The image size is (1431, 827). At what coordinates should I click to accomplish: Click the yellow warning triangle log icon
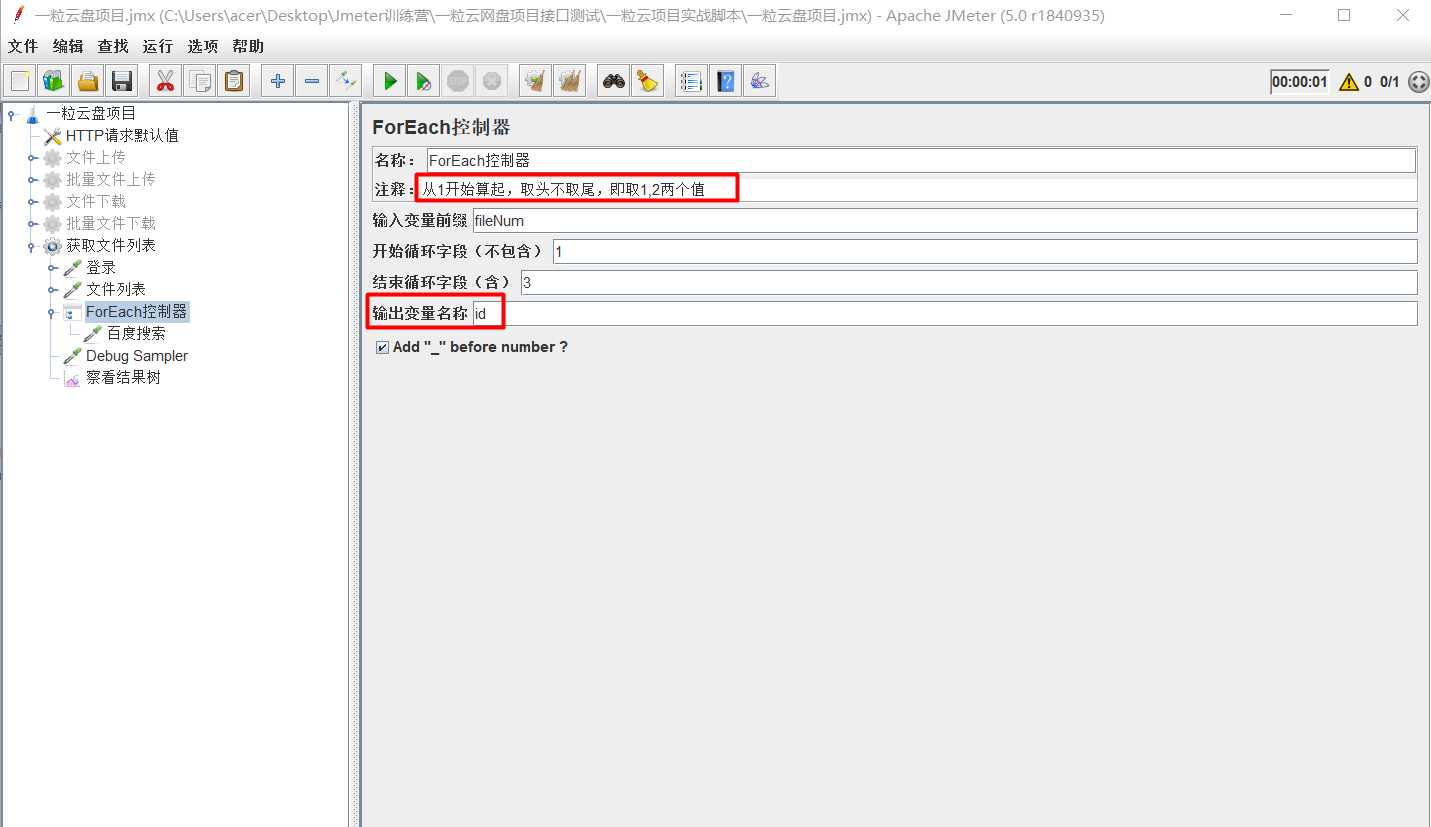(1348, 82)
